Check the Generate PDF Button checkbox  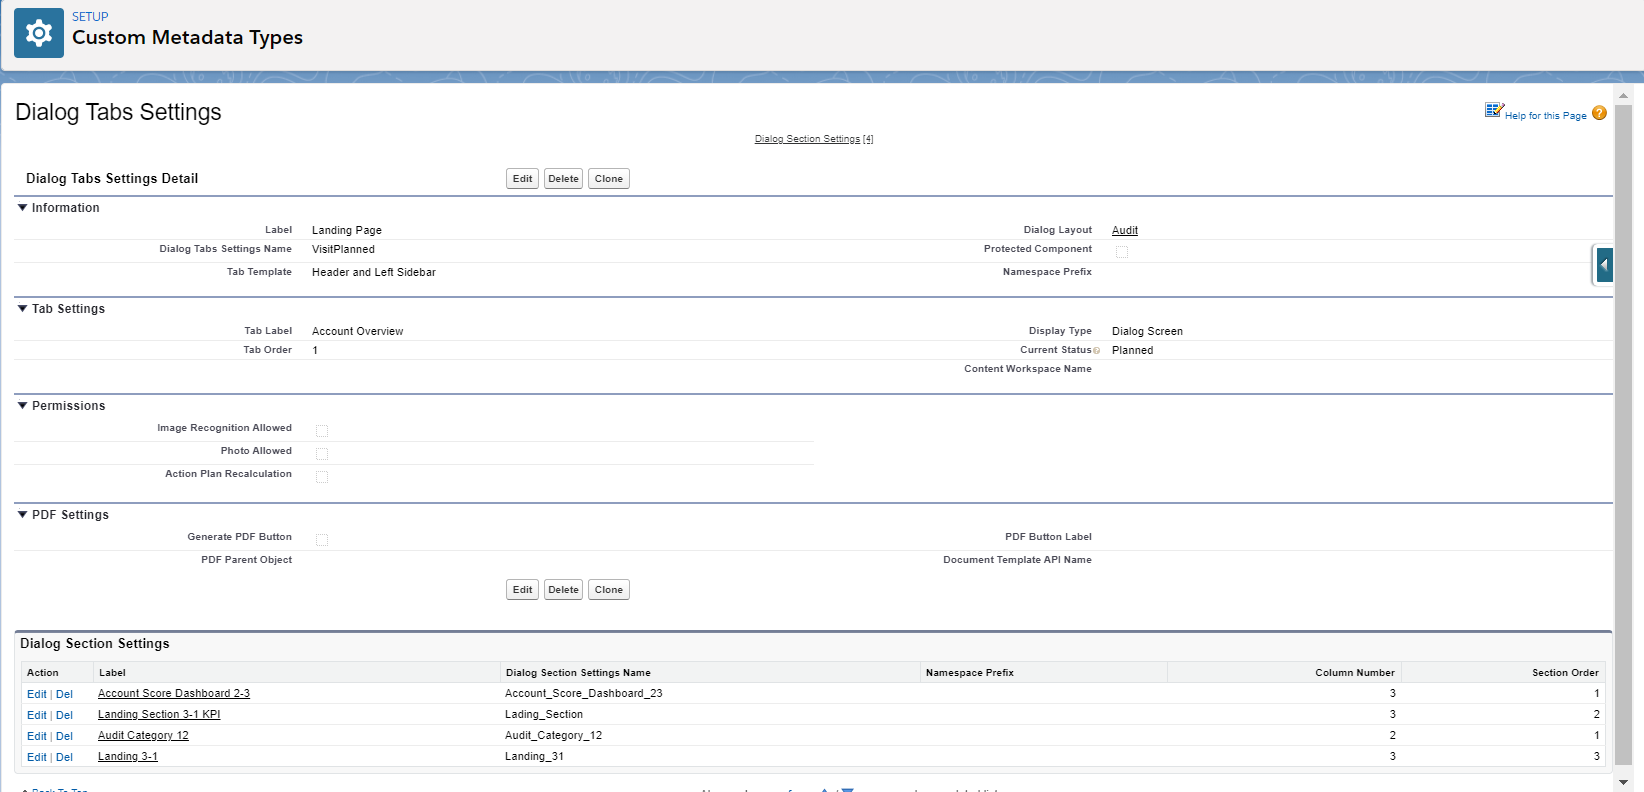pyautogui.click(x=322, y=540)
